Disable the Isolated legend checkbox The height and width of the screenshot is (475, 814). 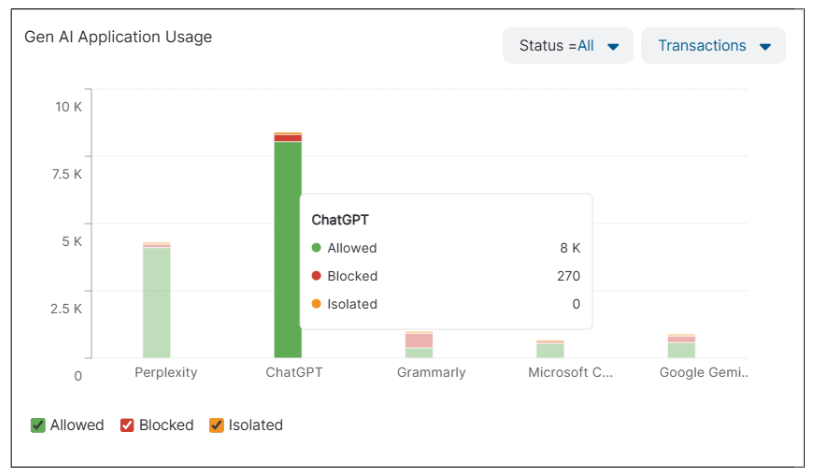tap(216, 425)
